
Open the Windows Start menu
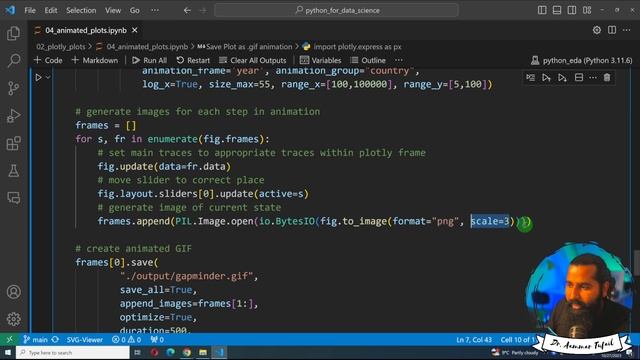point(8,352)
